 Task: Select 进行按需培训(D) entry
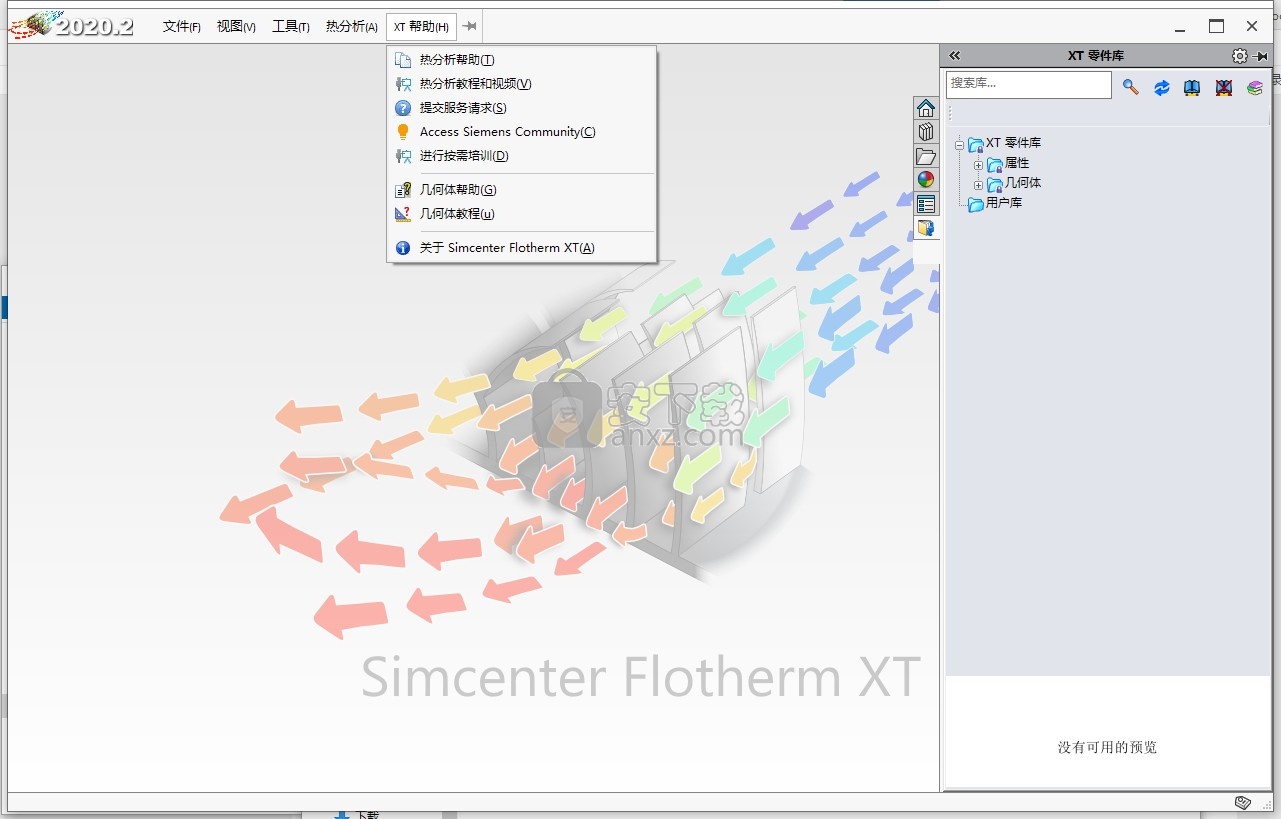click(x=521, y=156)
